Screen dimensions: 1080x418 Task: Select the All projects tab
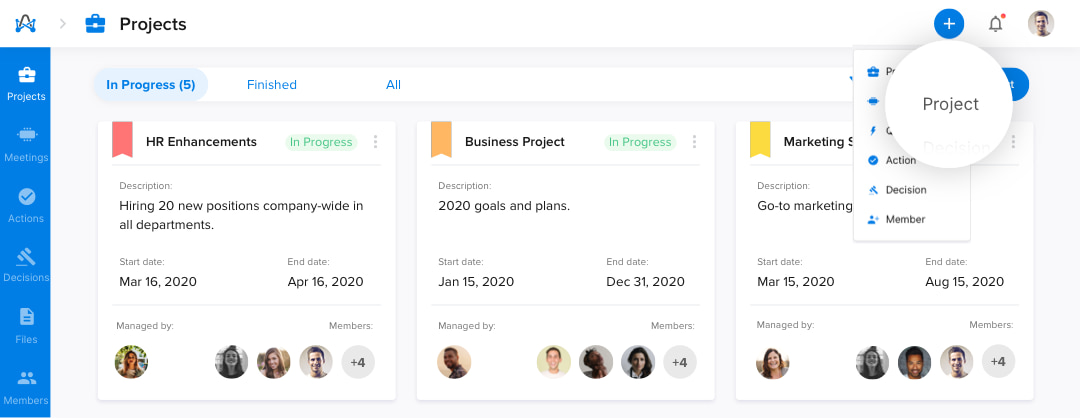pyautogui.click(x=393, y=85)
